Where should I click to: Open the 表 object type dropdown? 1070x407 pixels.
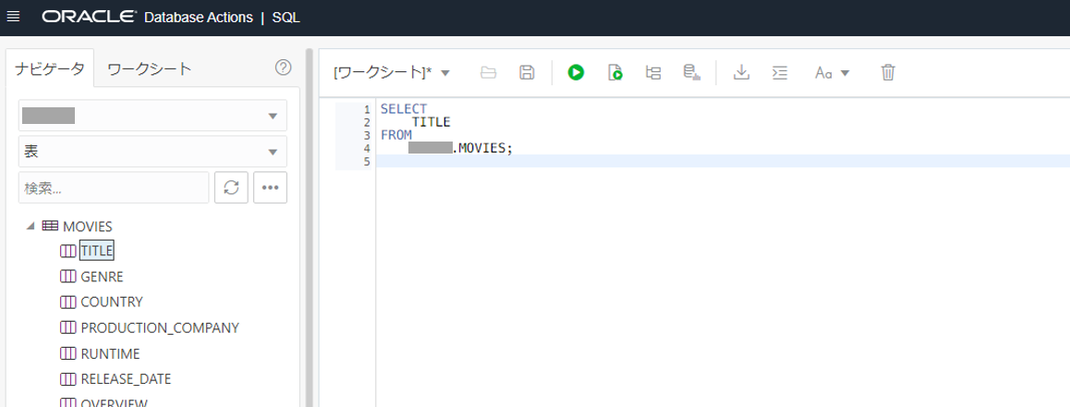point(153,152)
